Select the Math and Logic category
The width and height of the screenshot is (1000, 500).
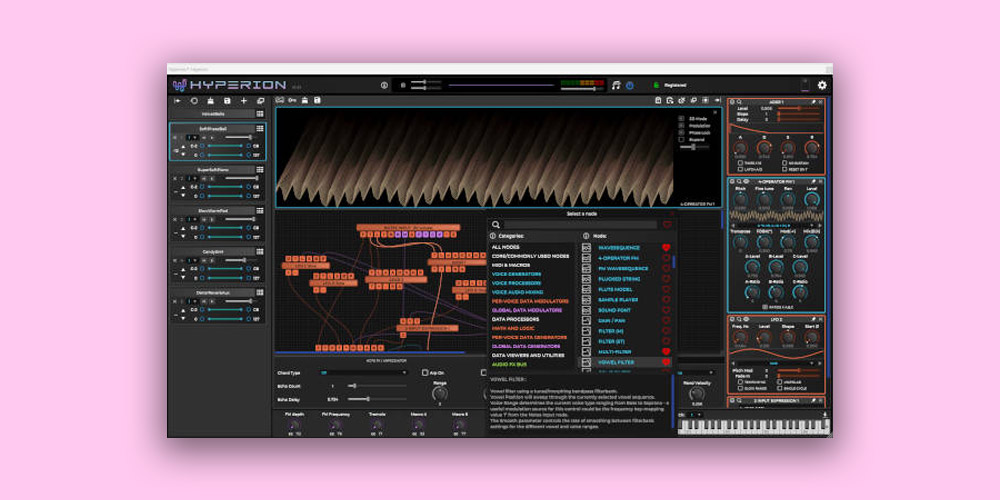[x=513, y=328]
